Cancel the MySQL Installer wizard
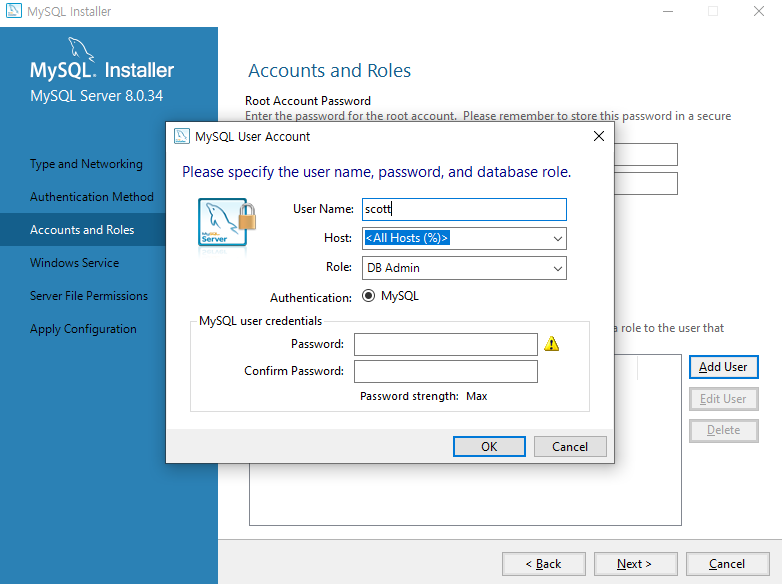 [x=728, y=564]
